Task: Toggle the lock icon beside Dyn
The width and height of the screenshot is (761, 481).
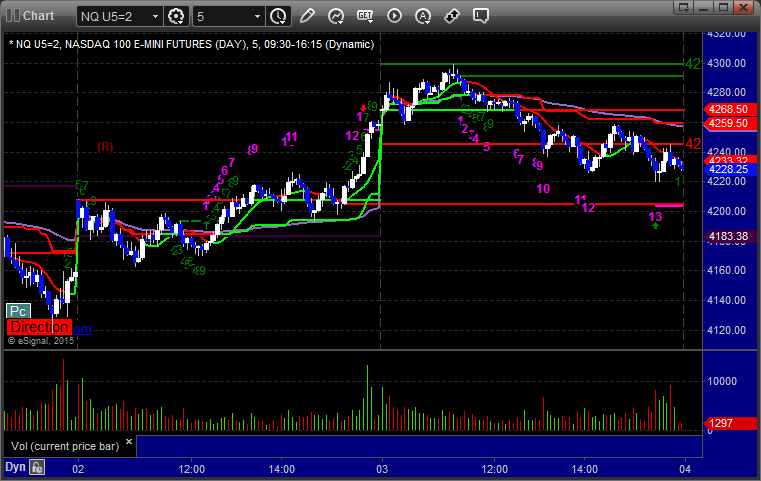Action: [37, 468]
